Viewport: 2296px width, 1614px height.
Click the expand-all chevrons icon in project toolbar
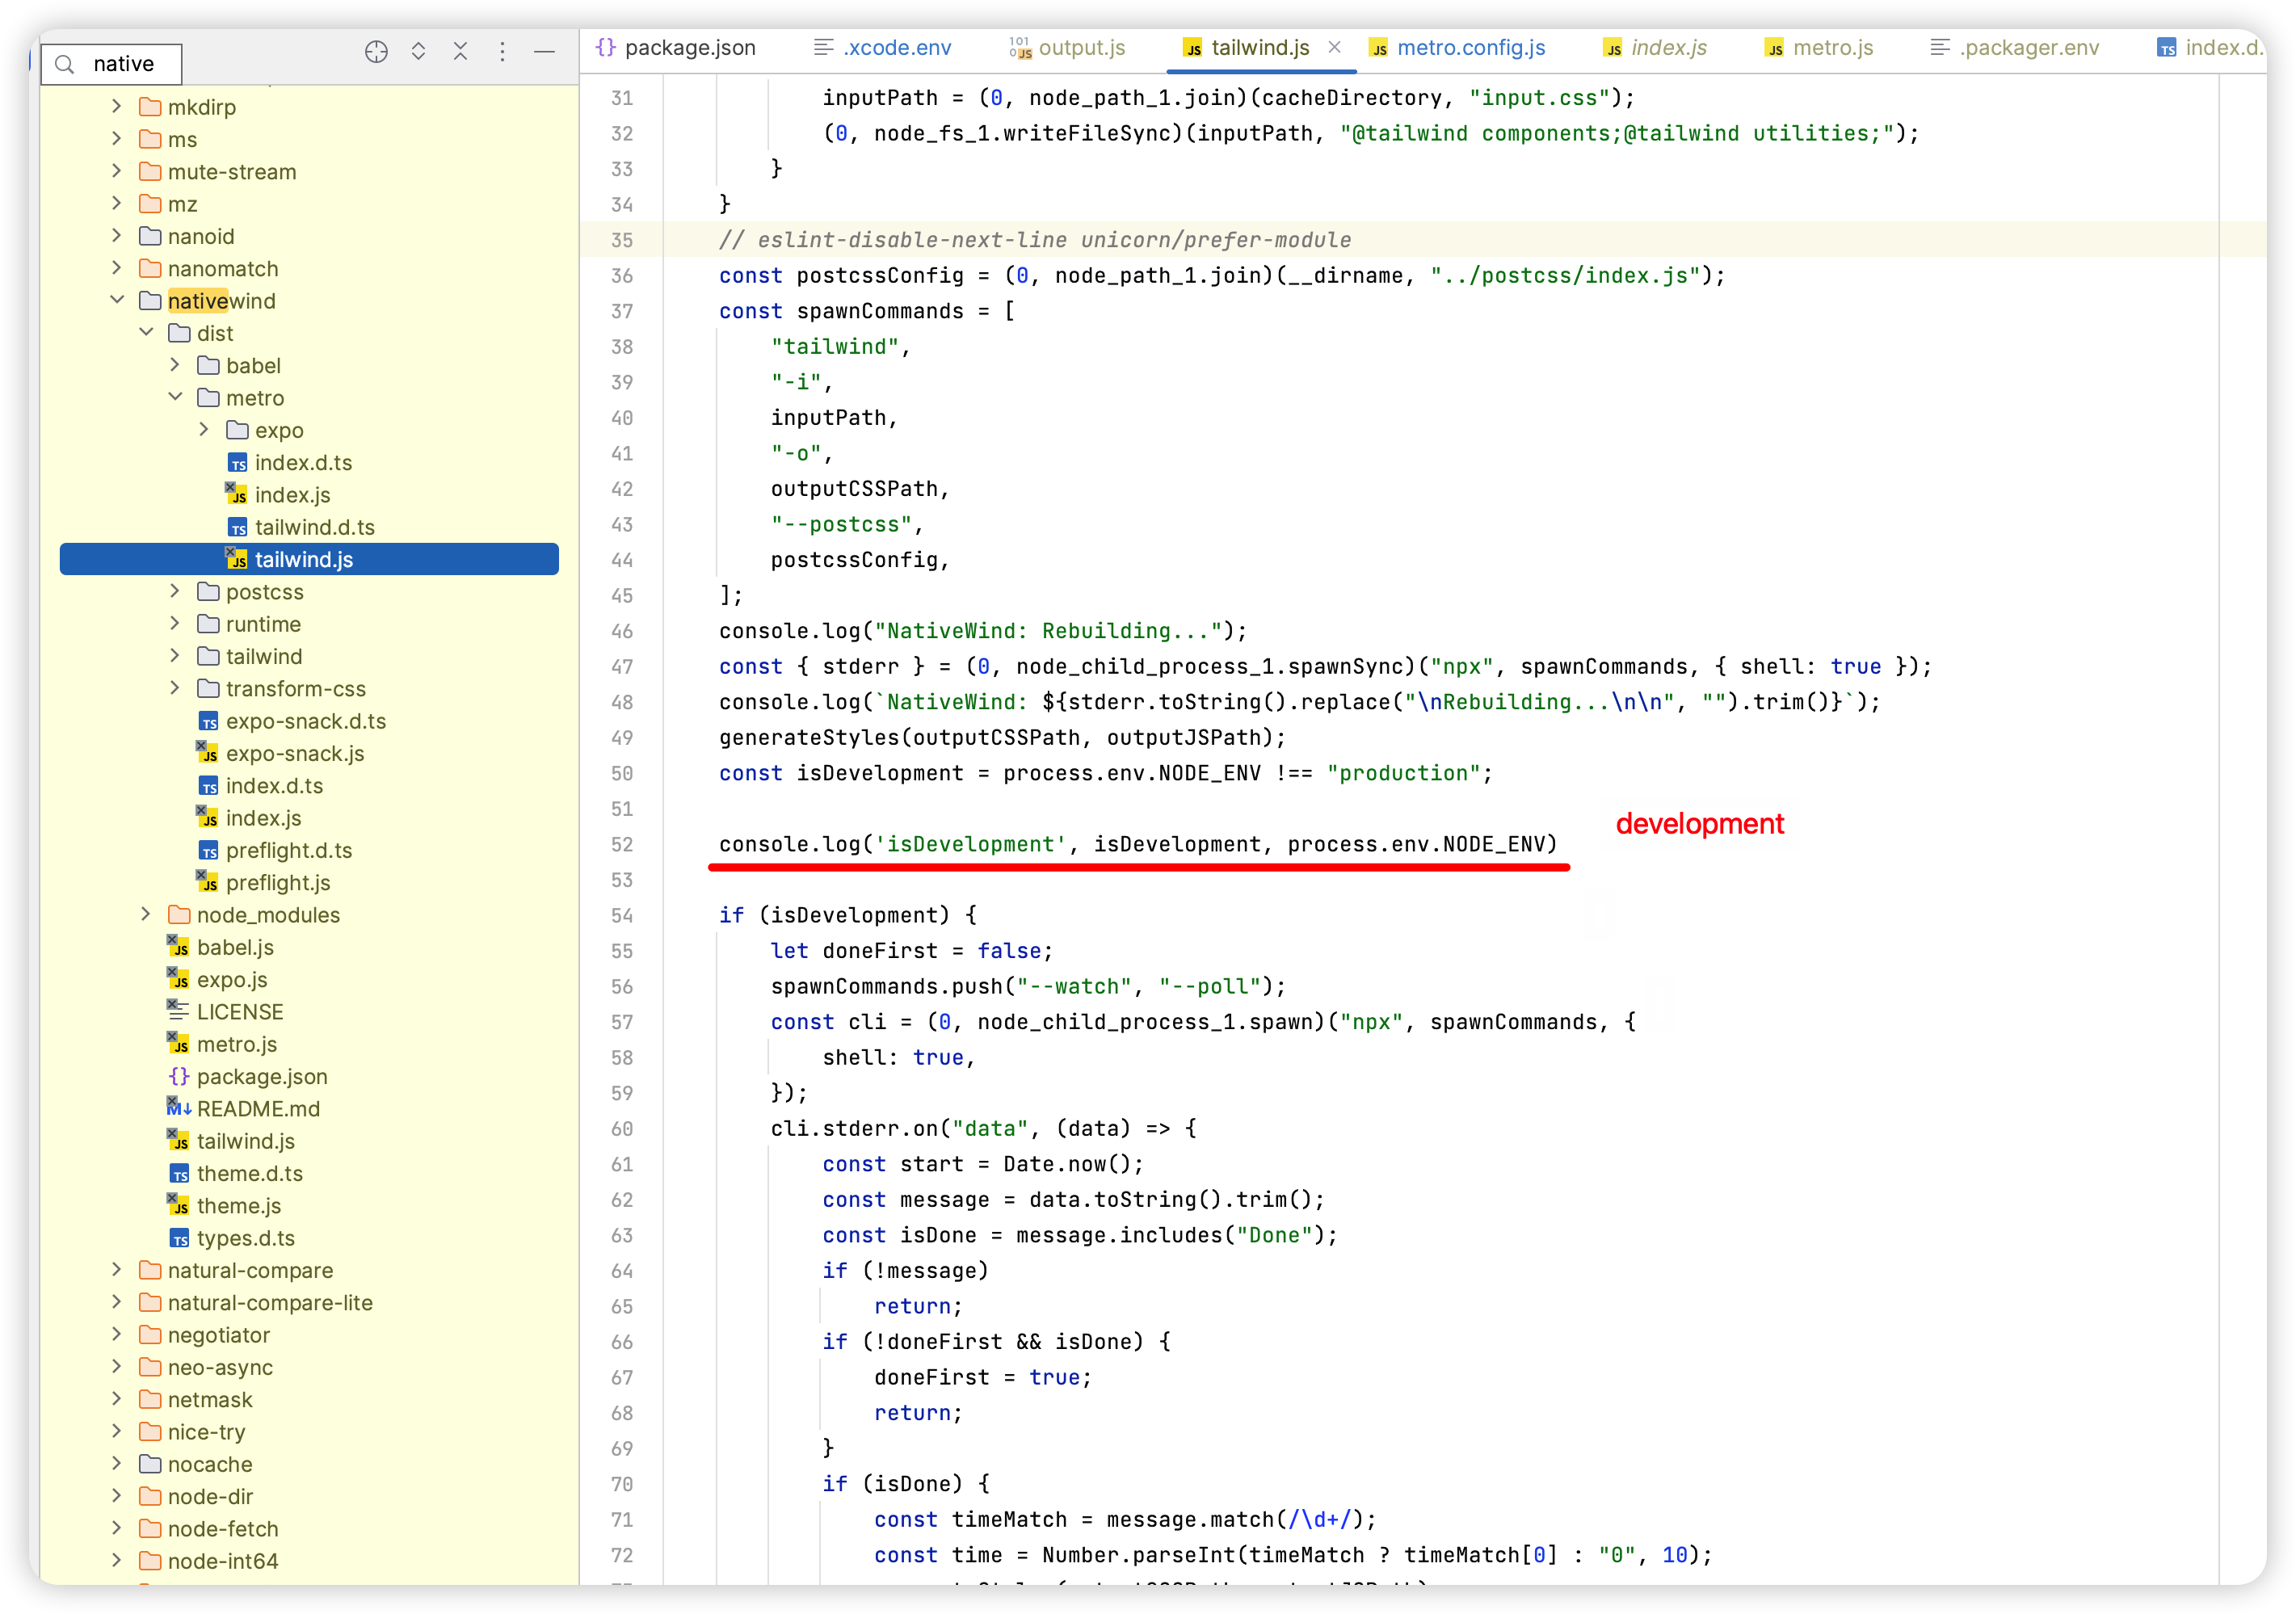point(419,51)
